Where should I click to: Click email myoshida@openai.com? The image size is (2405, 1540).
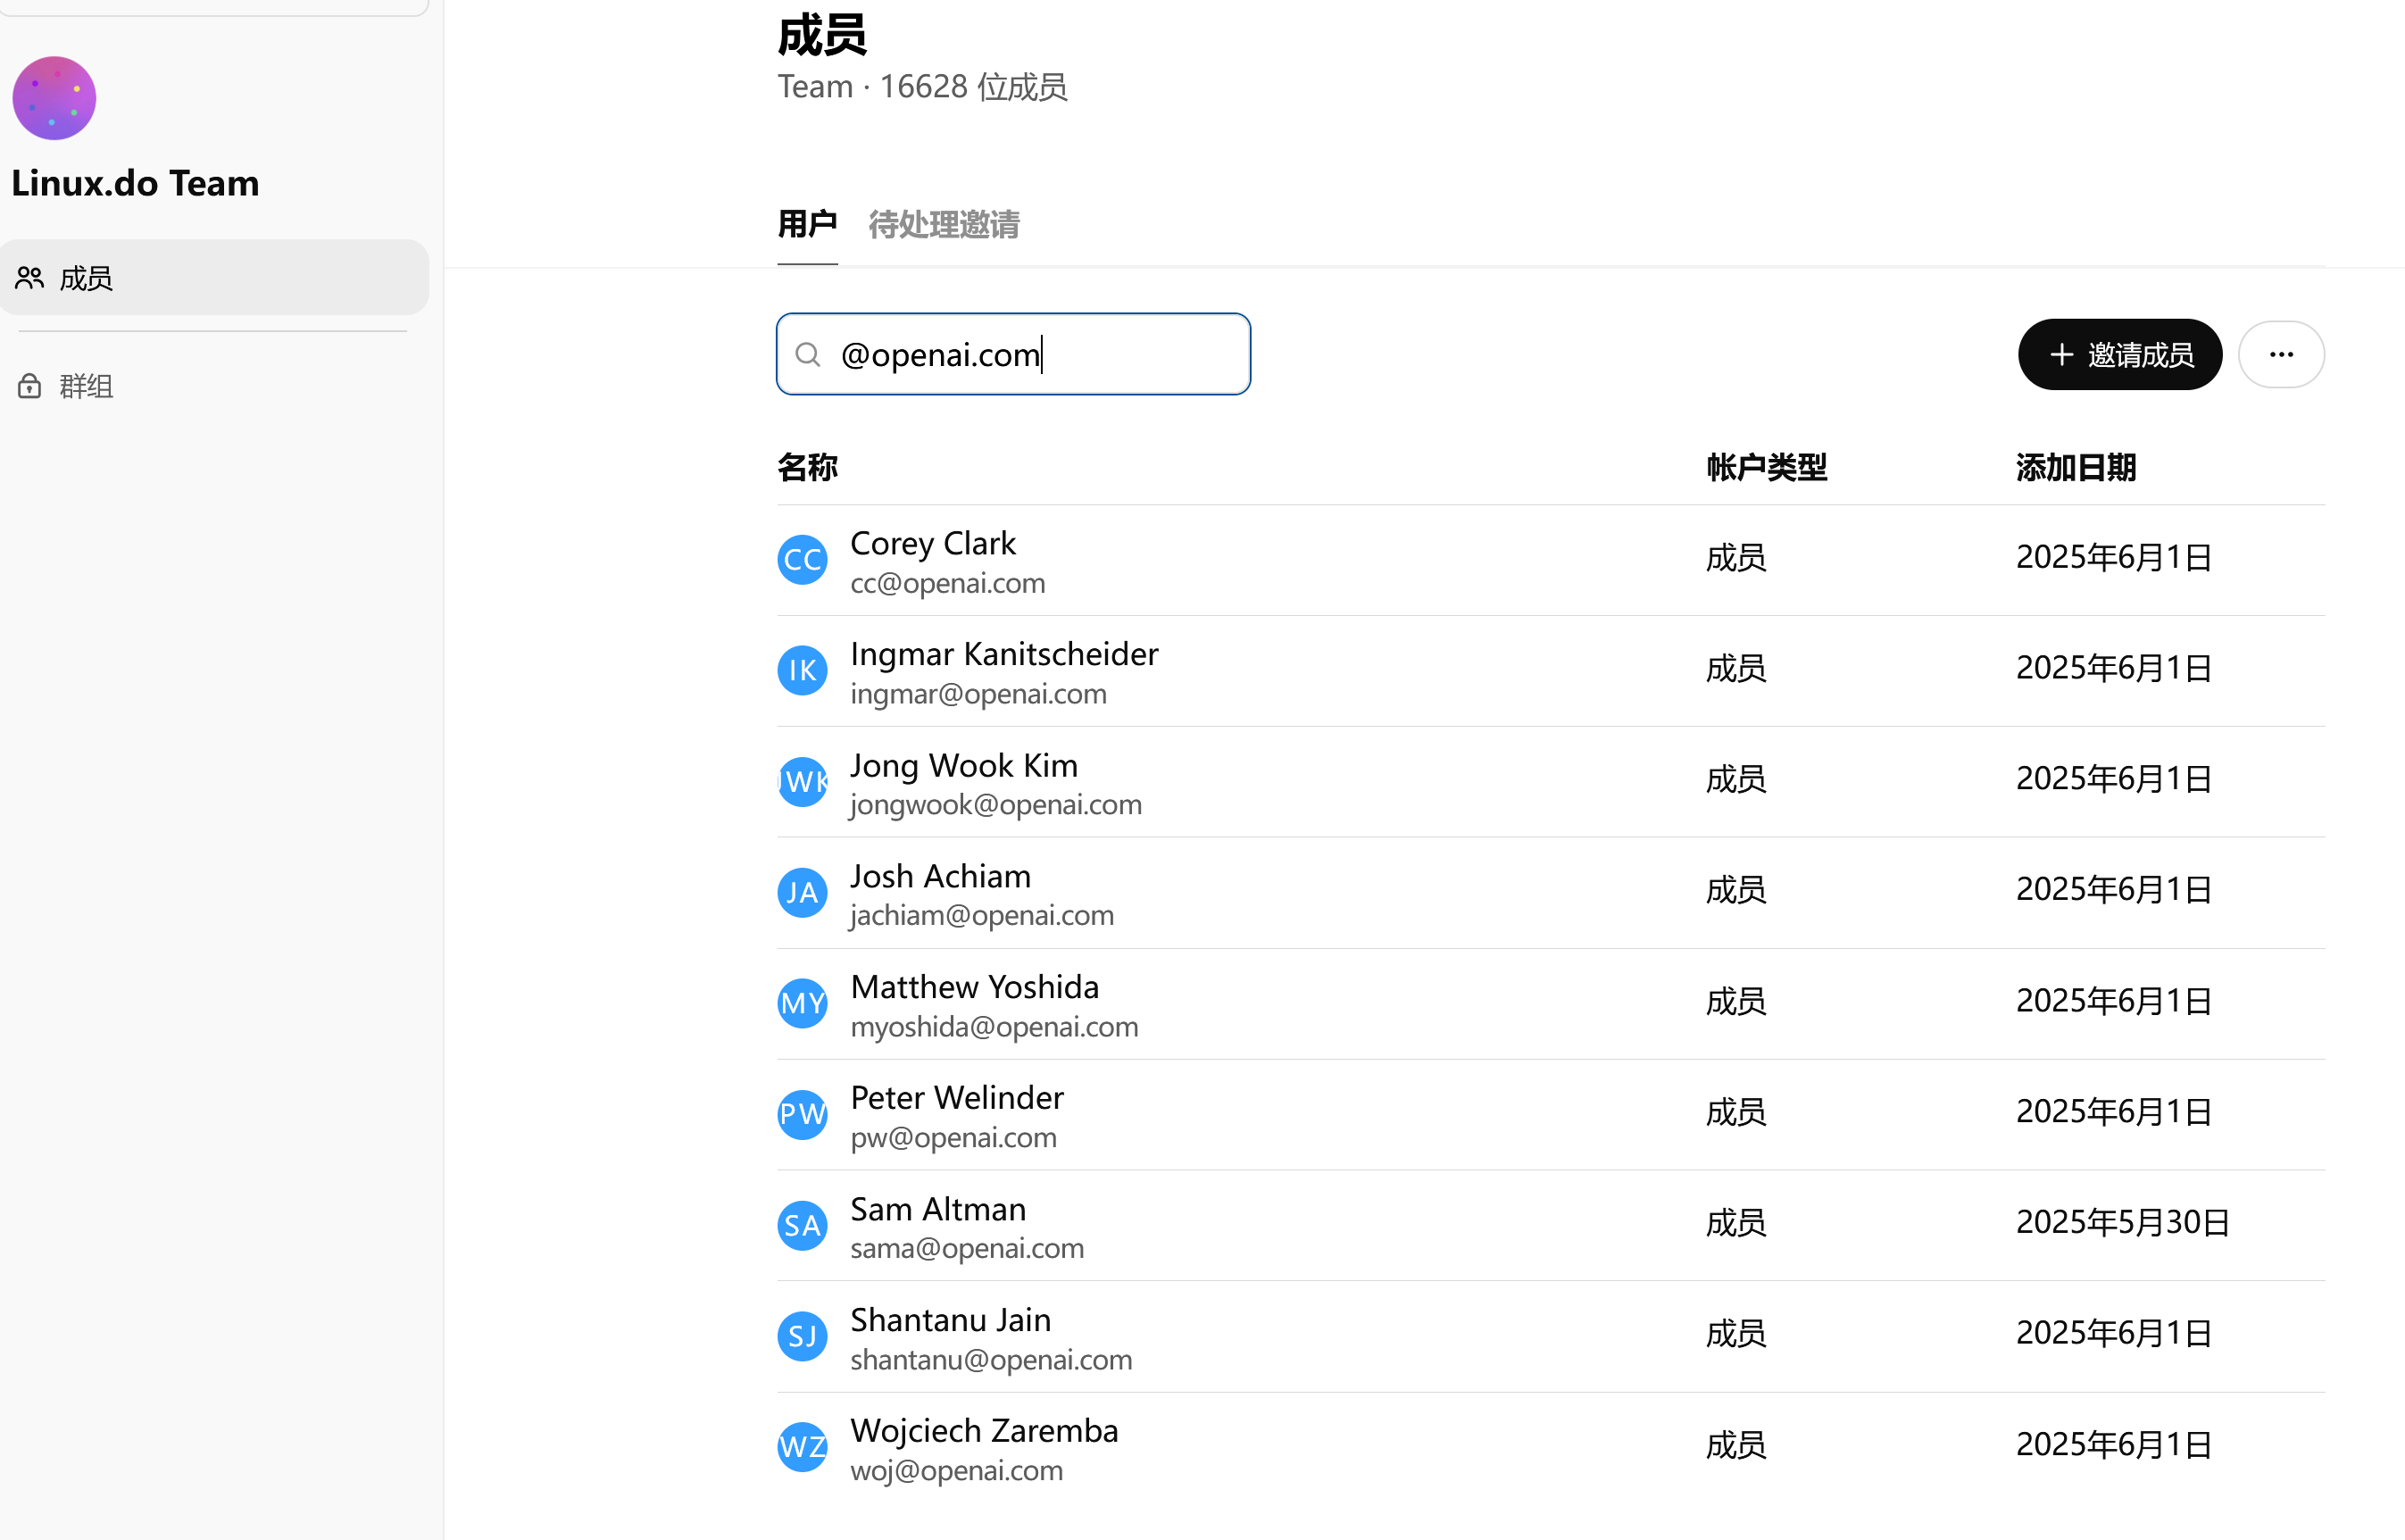(994, 1027)
